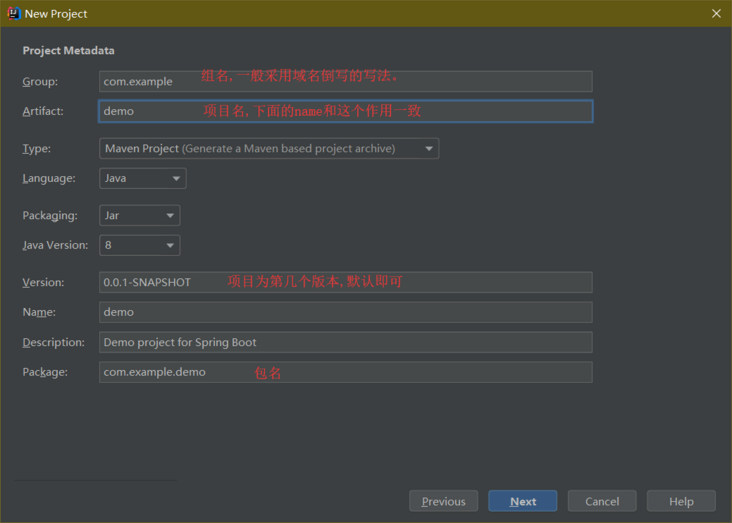Close the New Project dialog
This screenshot has width=732, height=523.
(716, 13)
